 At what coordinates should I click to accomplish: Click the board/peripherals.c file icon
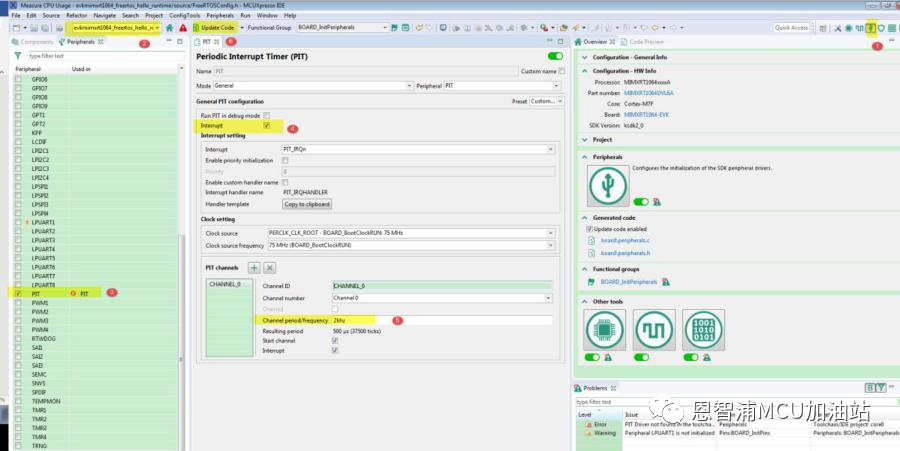point(591,240)
